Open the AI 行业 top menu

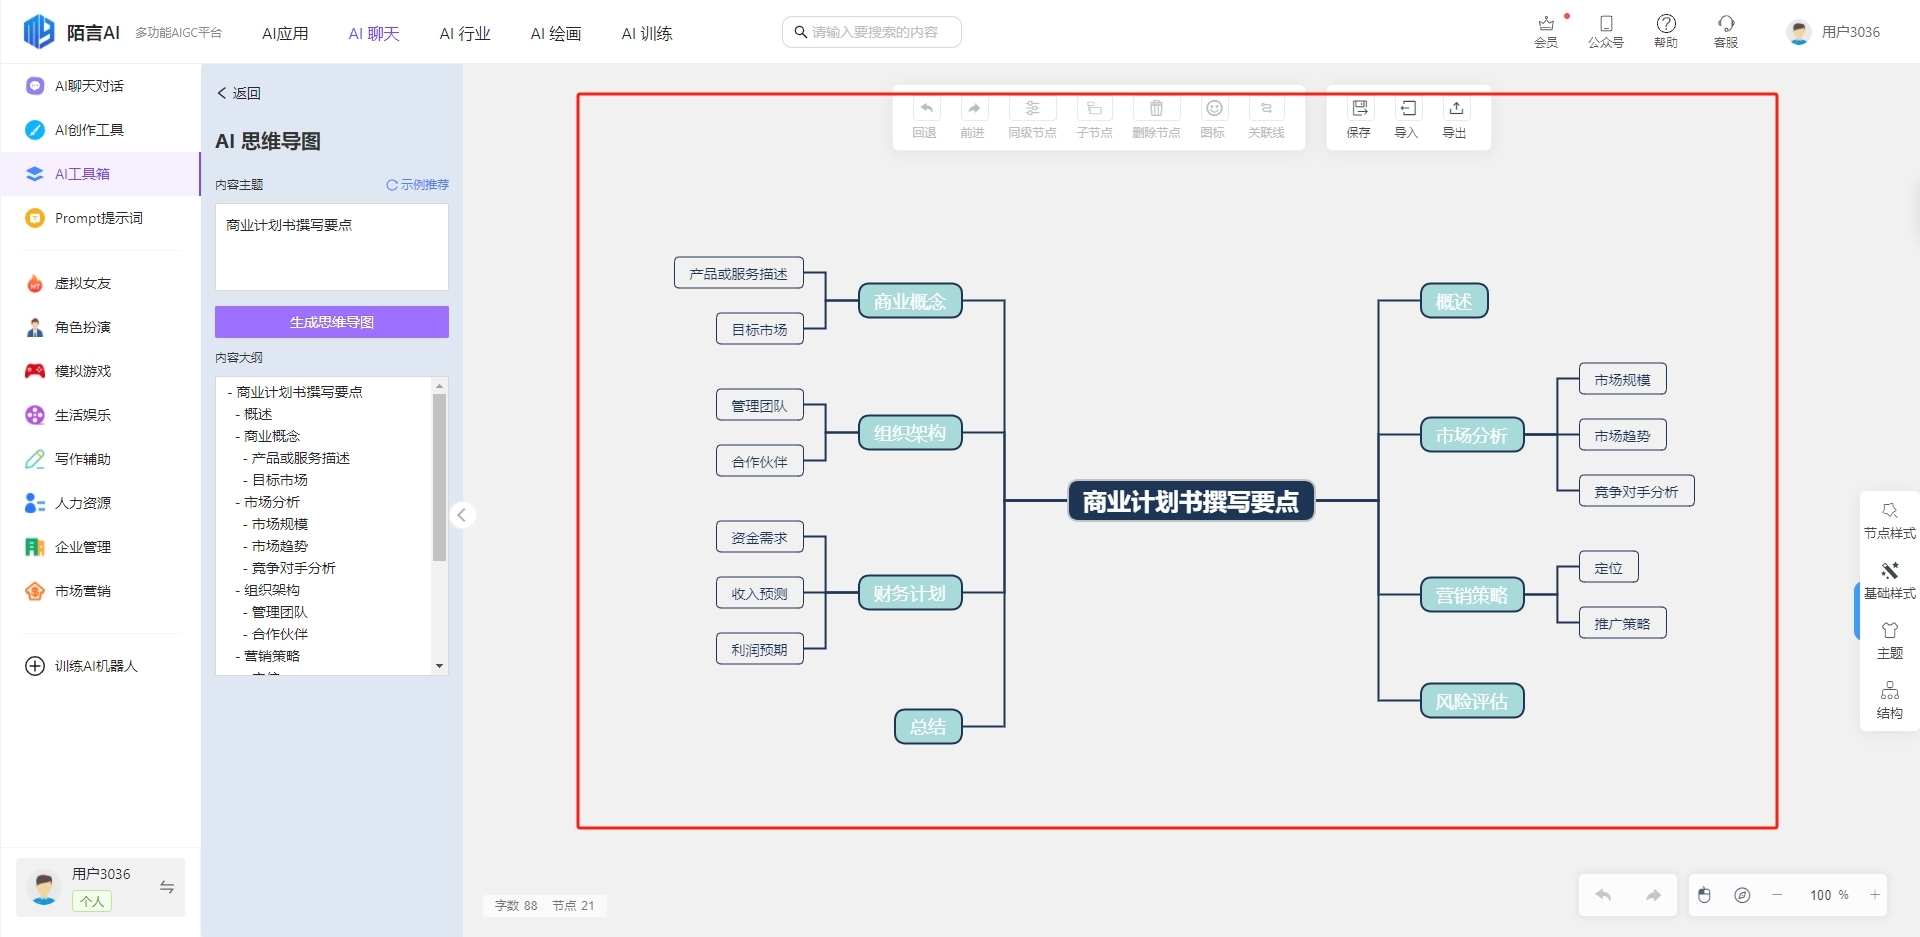(x=465, y=33)
